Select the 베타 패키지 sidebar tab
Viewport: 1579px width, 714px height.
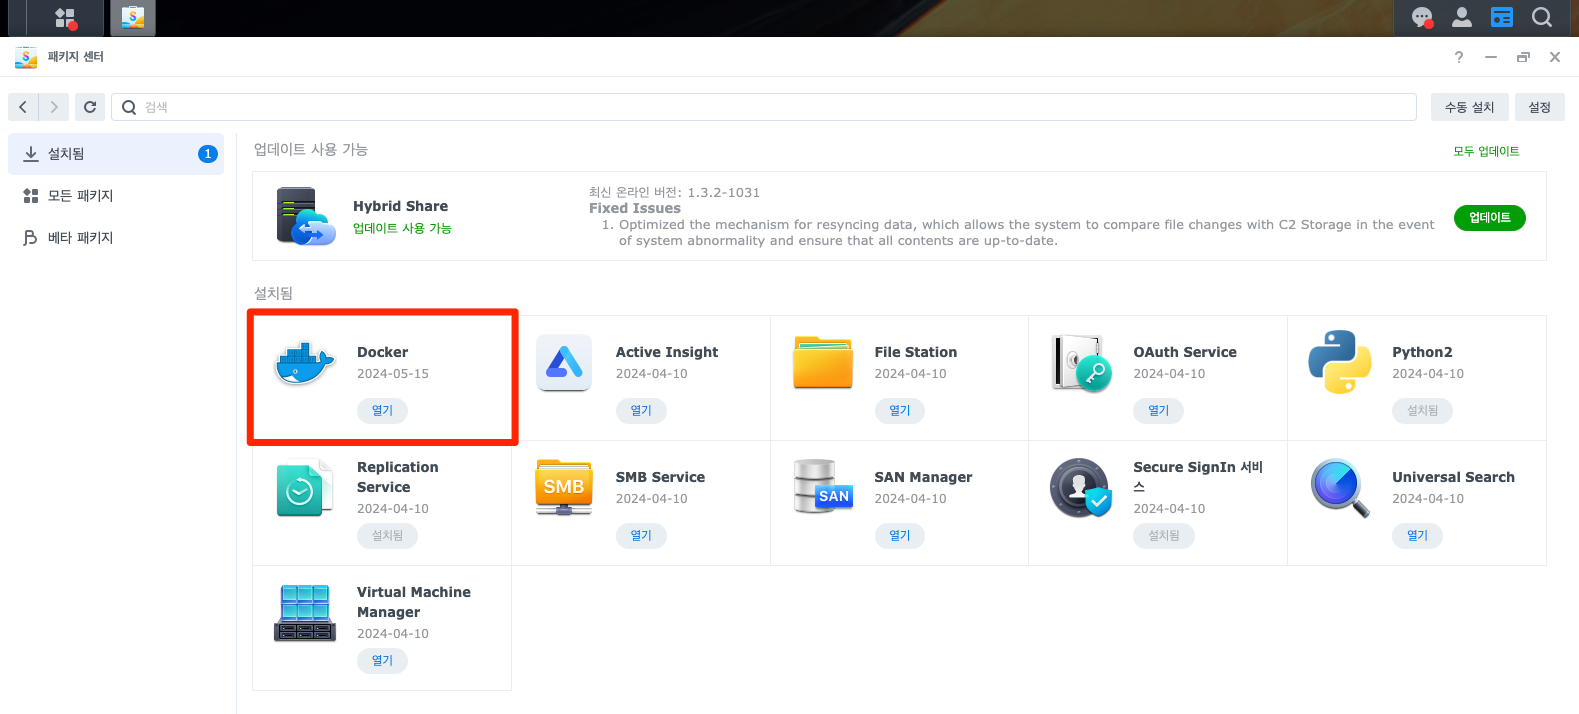116,238
